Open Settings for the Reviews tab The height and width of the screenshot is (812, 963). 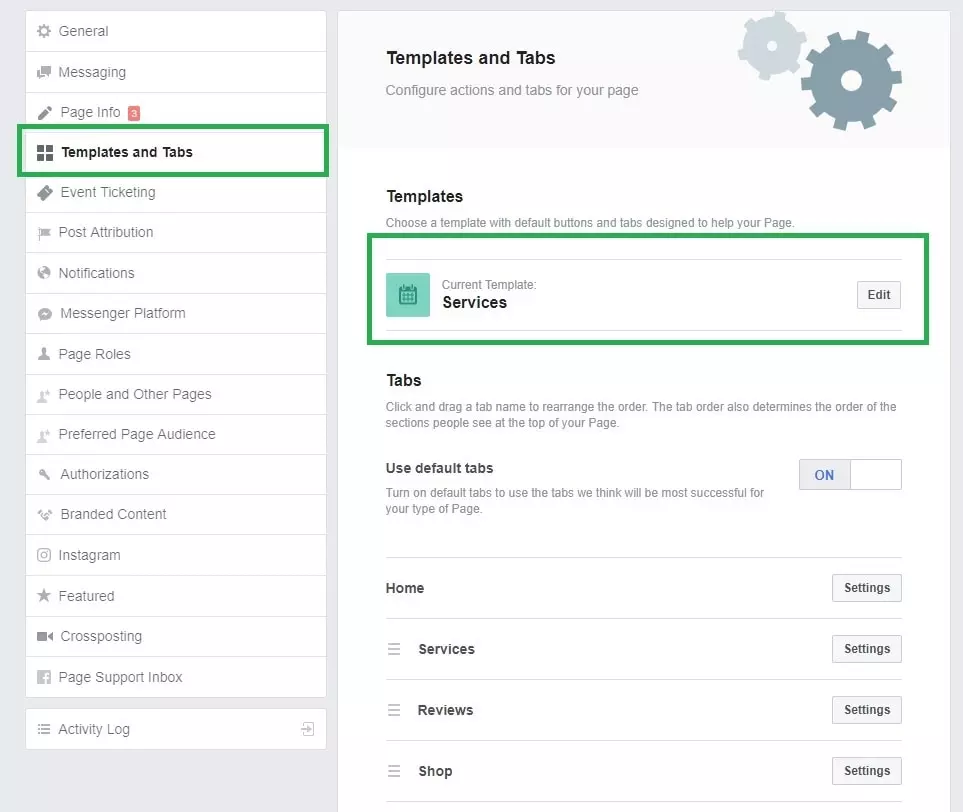(867, 709)
